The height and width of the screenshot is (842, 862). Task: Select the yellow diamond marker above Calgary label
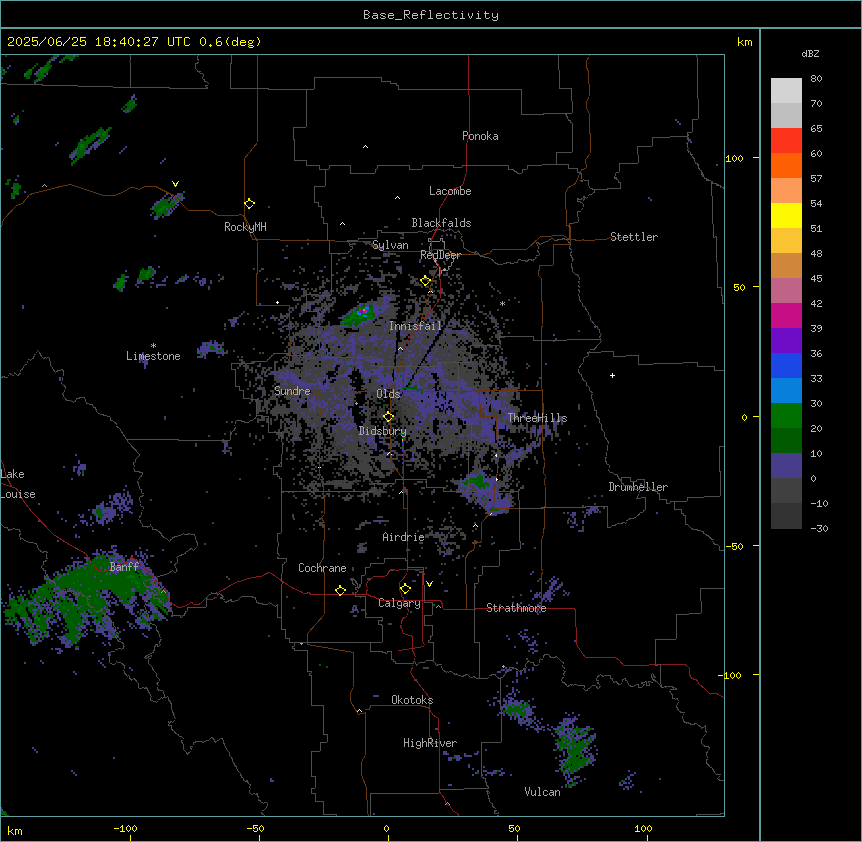tap(405, 589)
